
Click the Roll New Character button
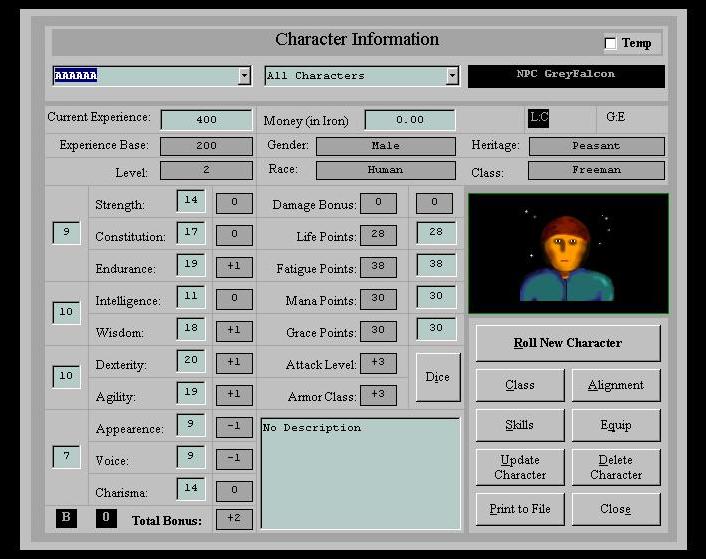point(567,343)
